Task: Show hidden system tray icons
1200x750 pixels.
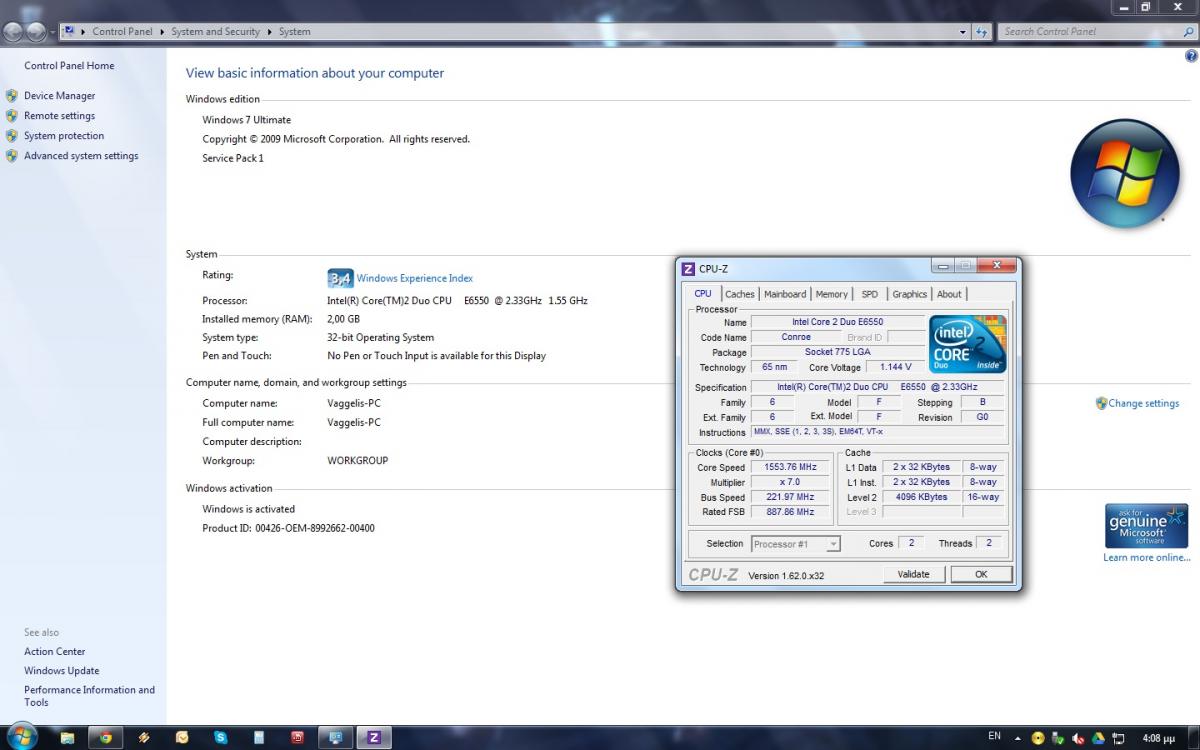Action: pyautogui.click(x=1018, y=738)
